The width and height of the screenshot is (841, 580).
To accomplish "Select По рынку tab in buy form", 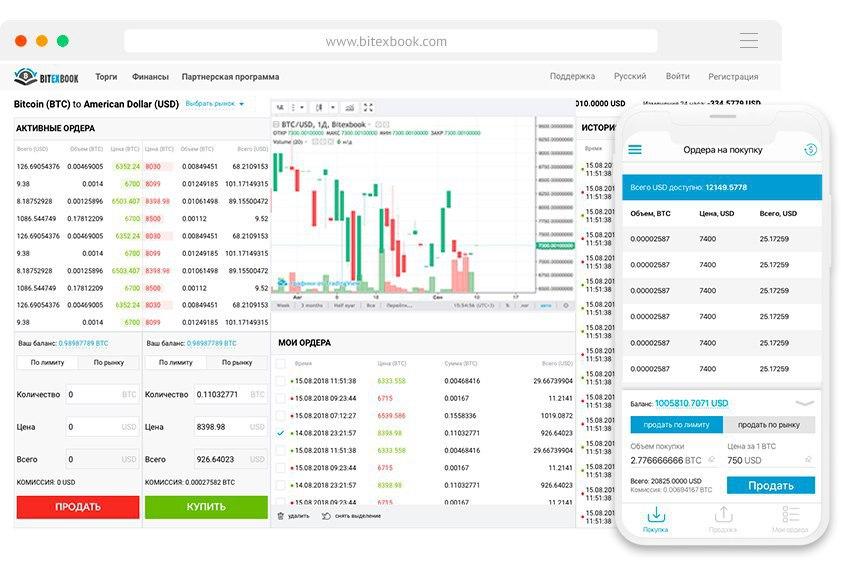I will tap(237, 363).
